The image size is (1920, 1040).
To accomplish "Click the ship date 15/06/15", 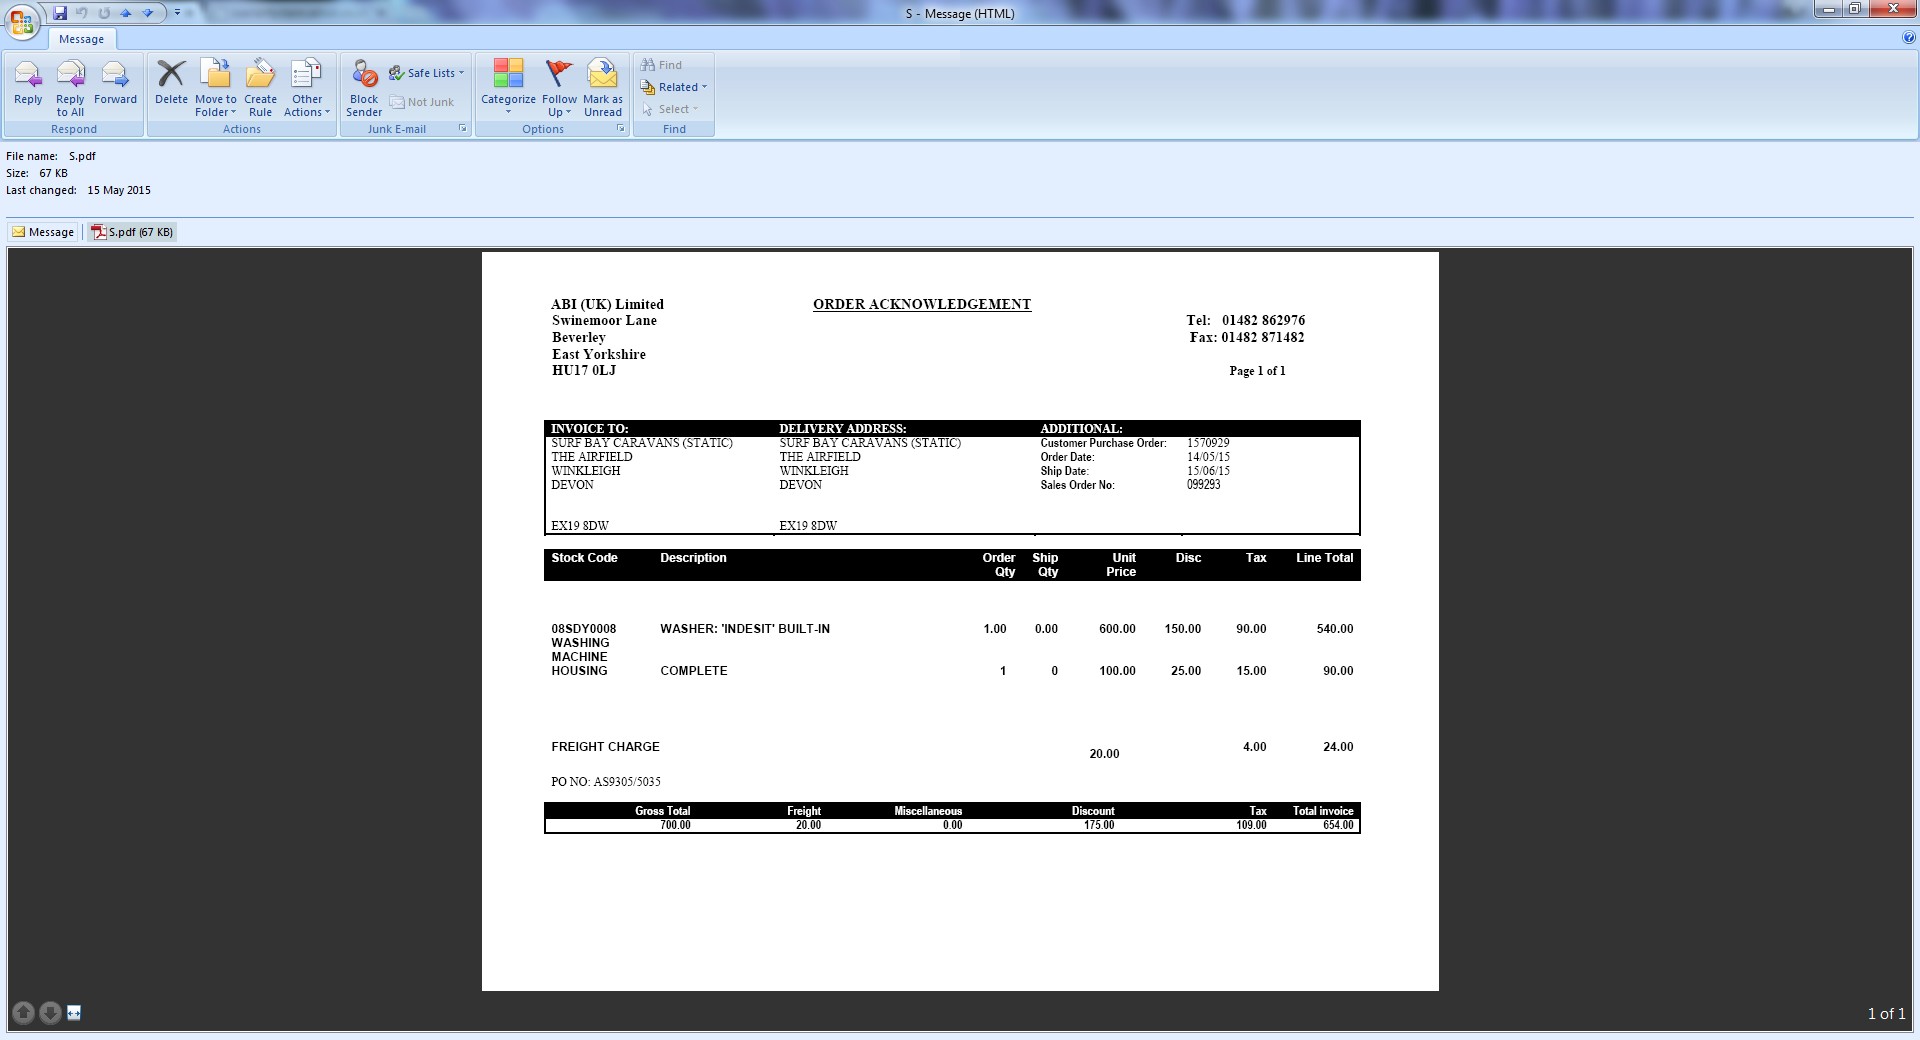I will tap(1208, 471).
